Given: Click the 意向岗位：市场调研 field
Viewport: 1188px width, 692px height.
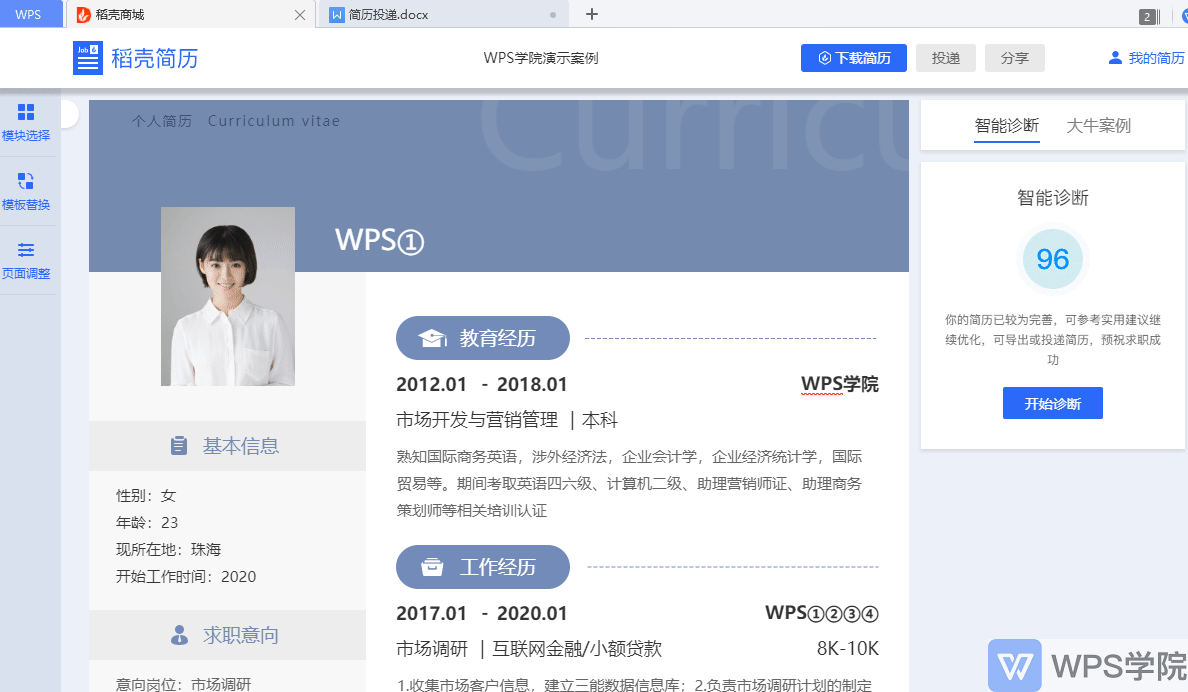Looking at the screenshot, I should pyautogui.click(x=183, y=684).
